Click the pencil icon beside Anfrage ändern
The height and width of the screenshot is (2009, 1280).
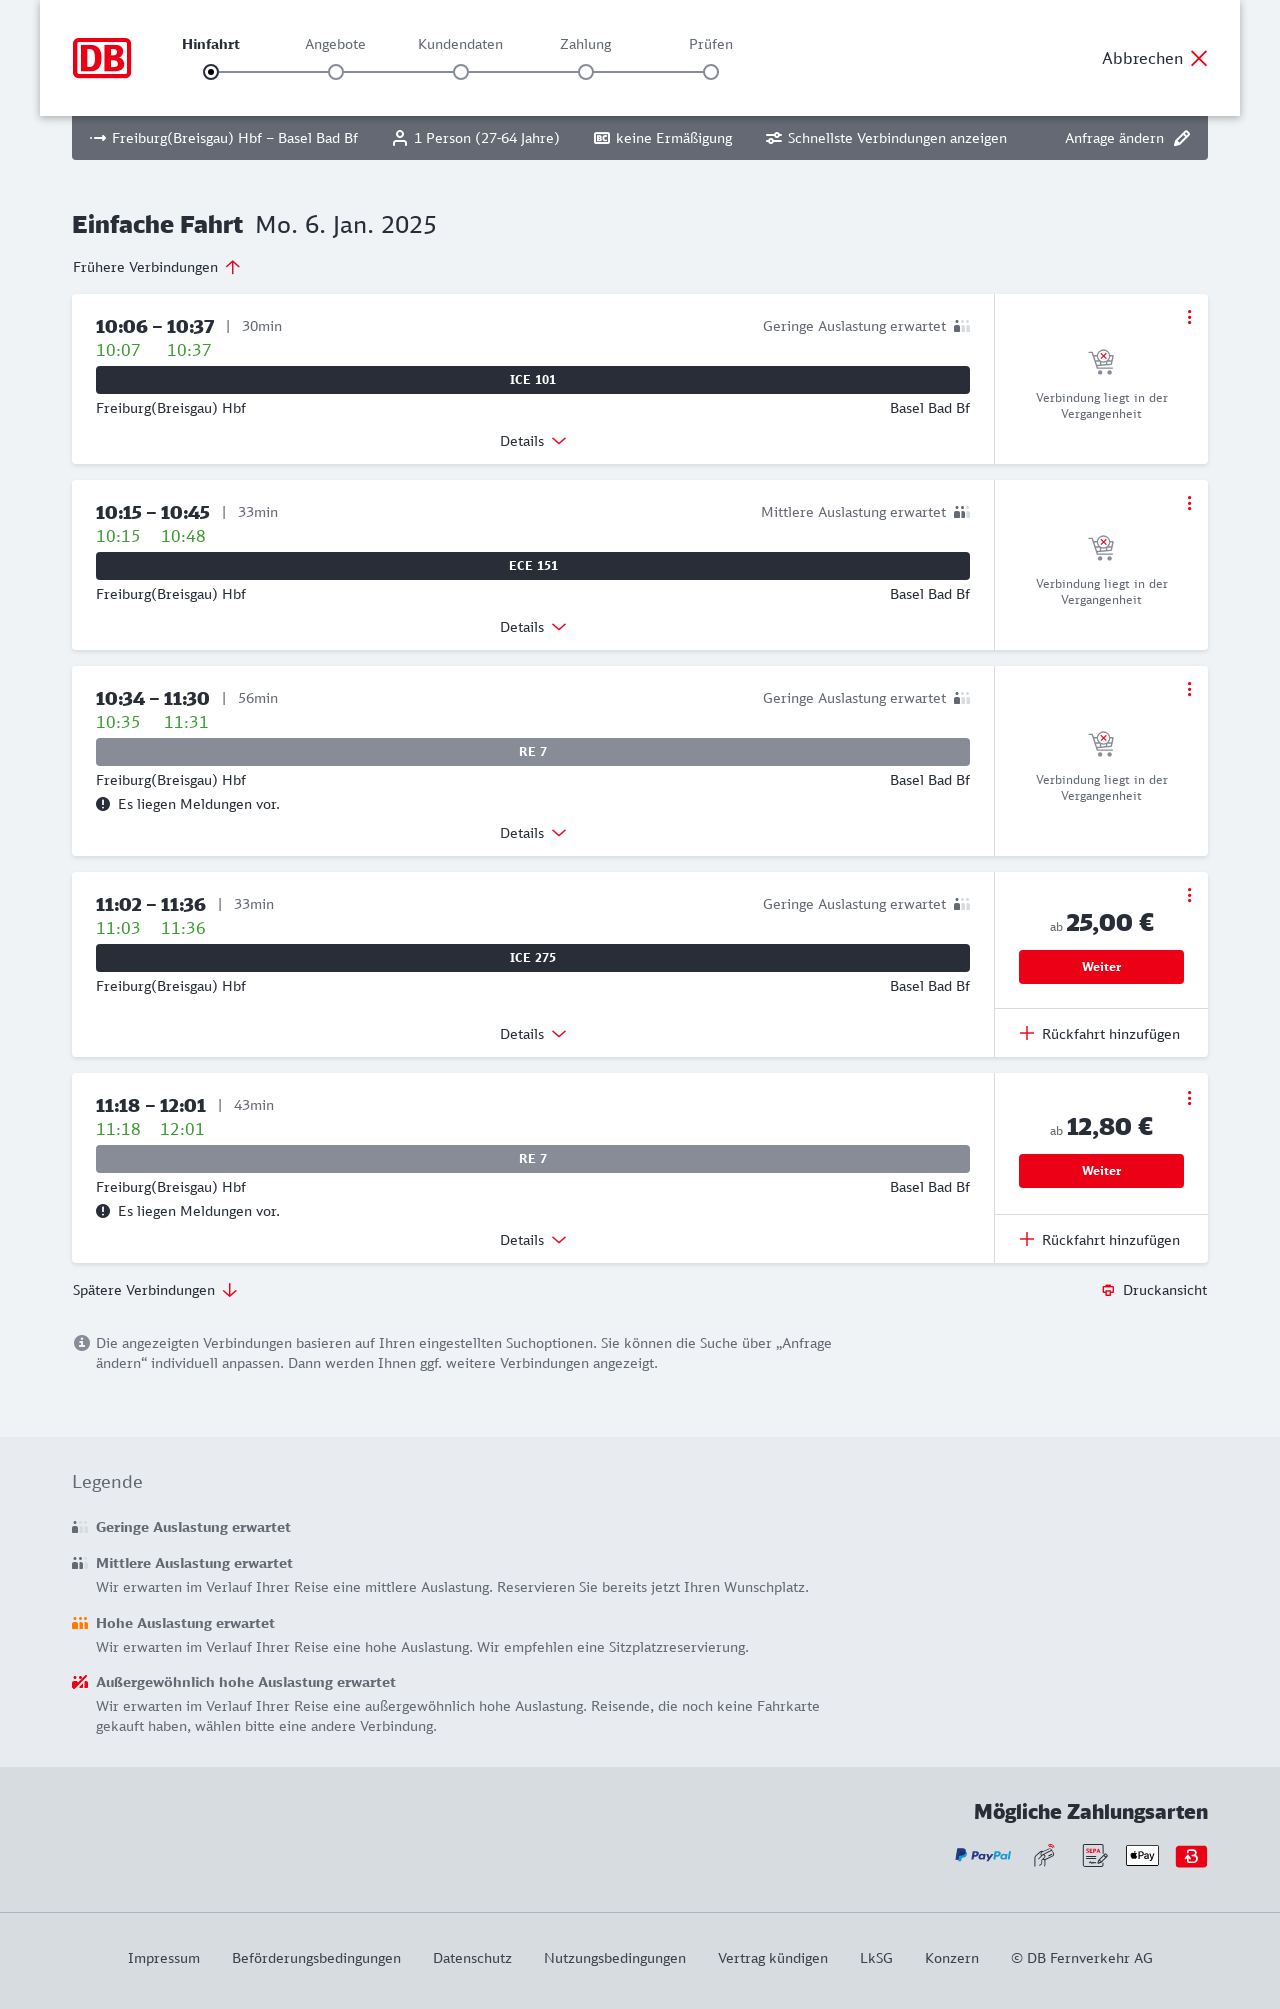click(x=1182, y=138)
